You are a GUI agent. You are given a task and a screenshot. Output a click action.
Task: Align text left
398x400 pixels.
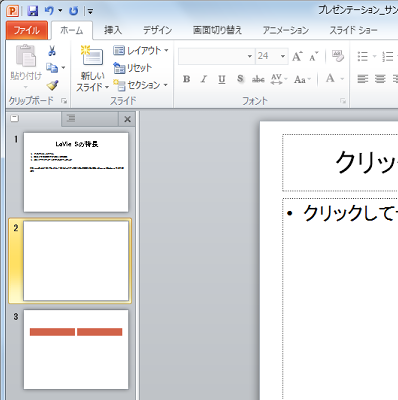pyautogui.click(x=363, y=79)
